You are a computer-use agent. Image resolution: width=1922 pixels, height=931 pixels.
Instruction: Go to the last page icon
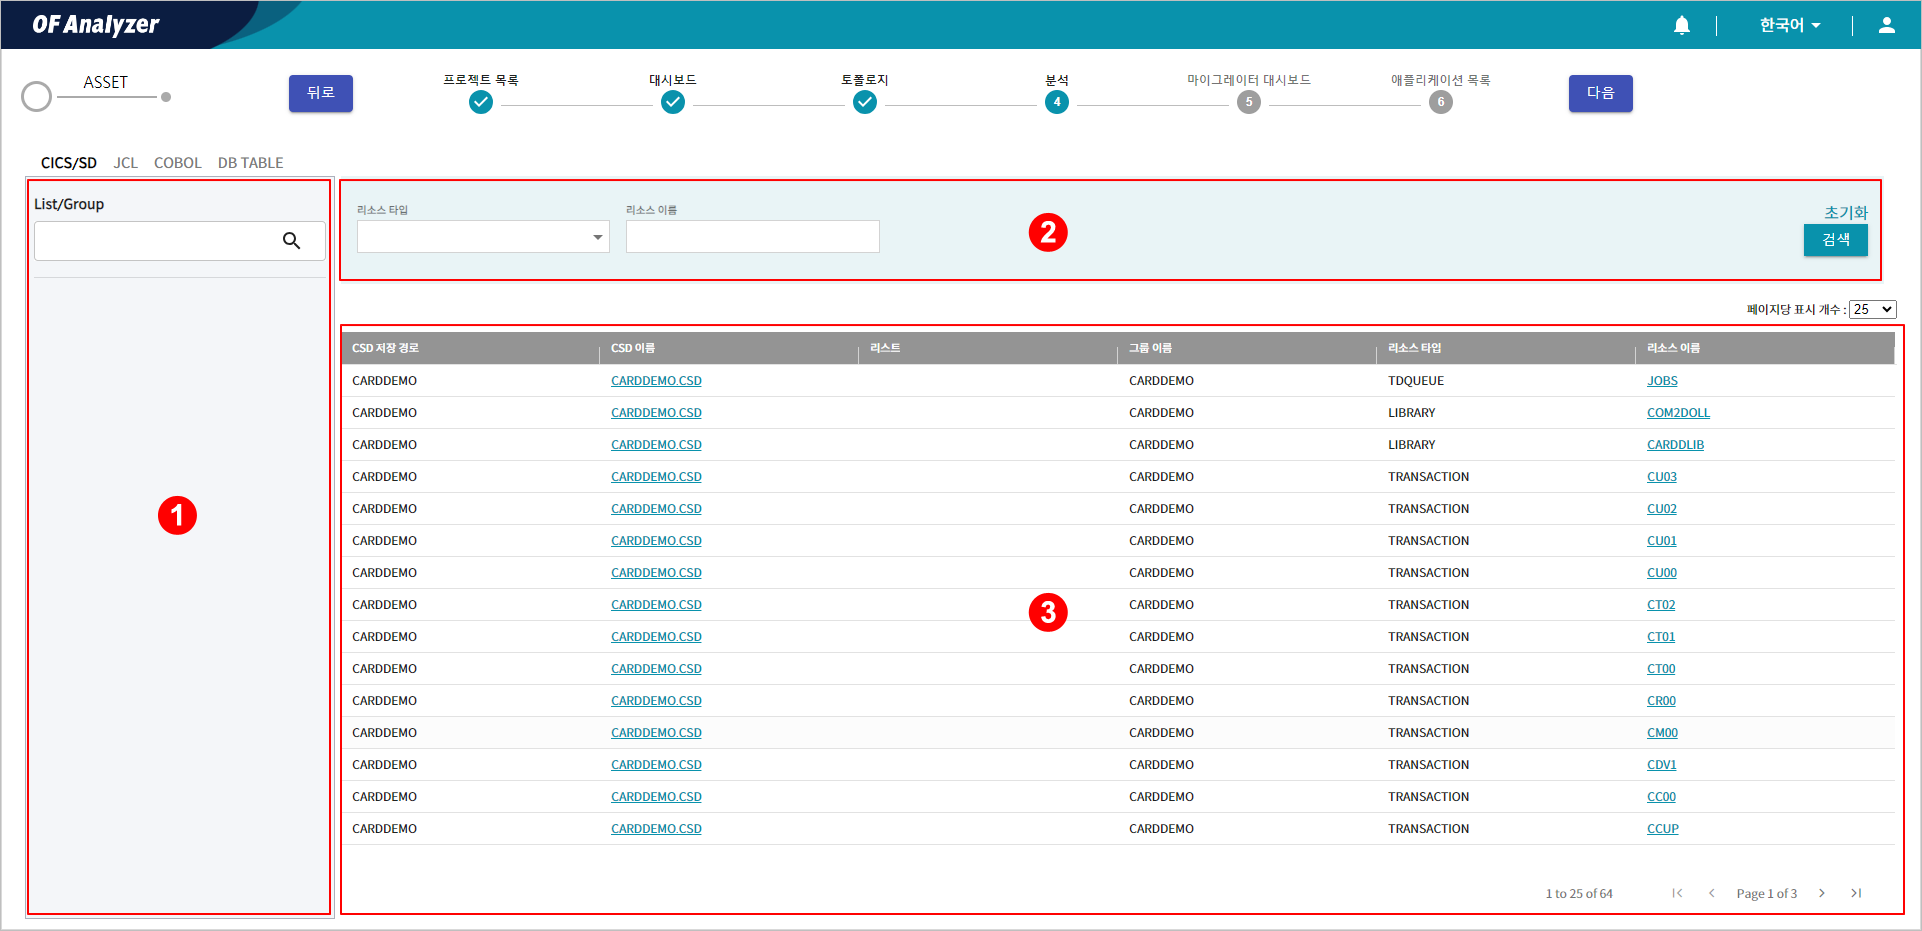click(x=1856, y=893)
